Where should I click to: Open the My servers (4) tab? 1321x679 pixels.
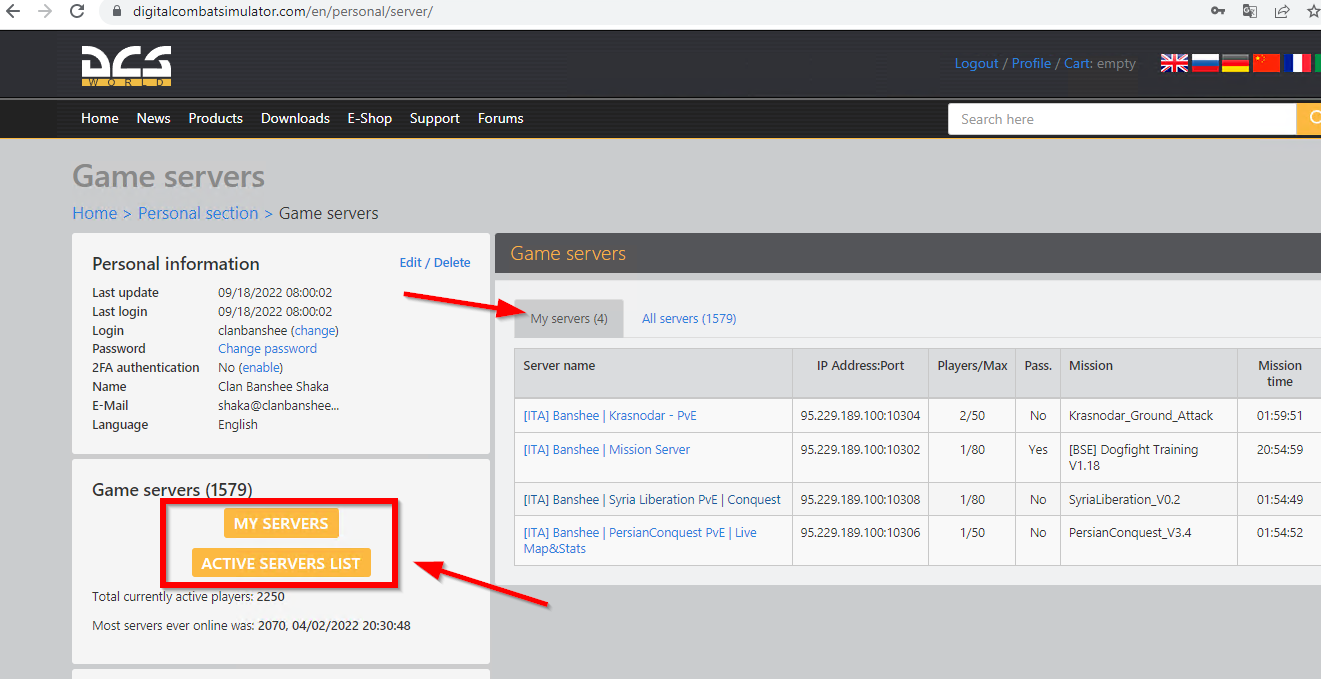[569, 318]
